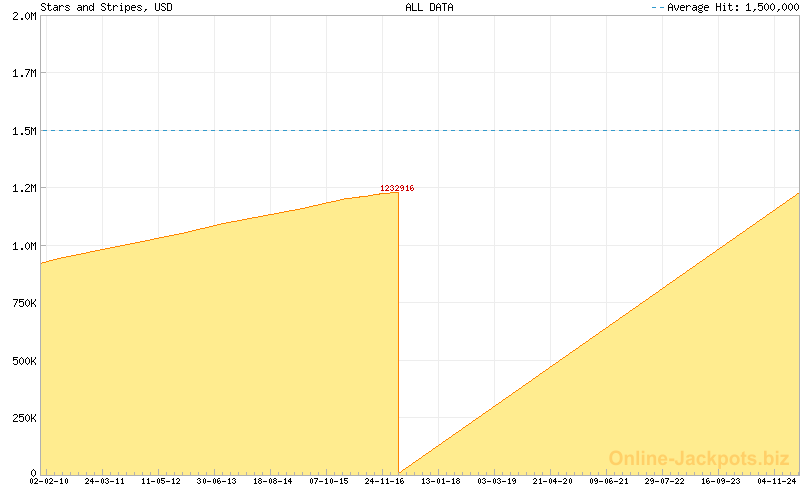Select the 04-11-24 date label

point(776,481)
